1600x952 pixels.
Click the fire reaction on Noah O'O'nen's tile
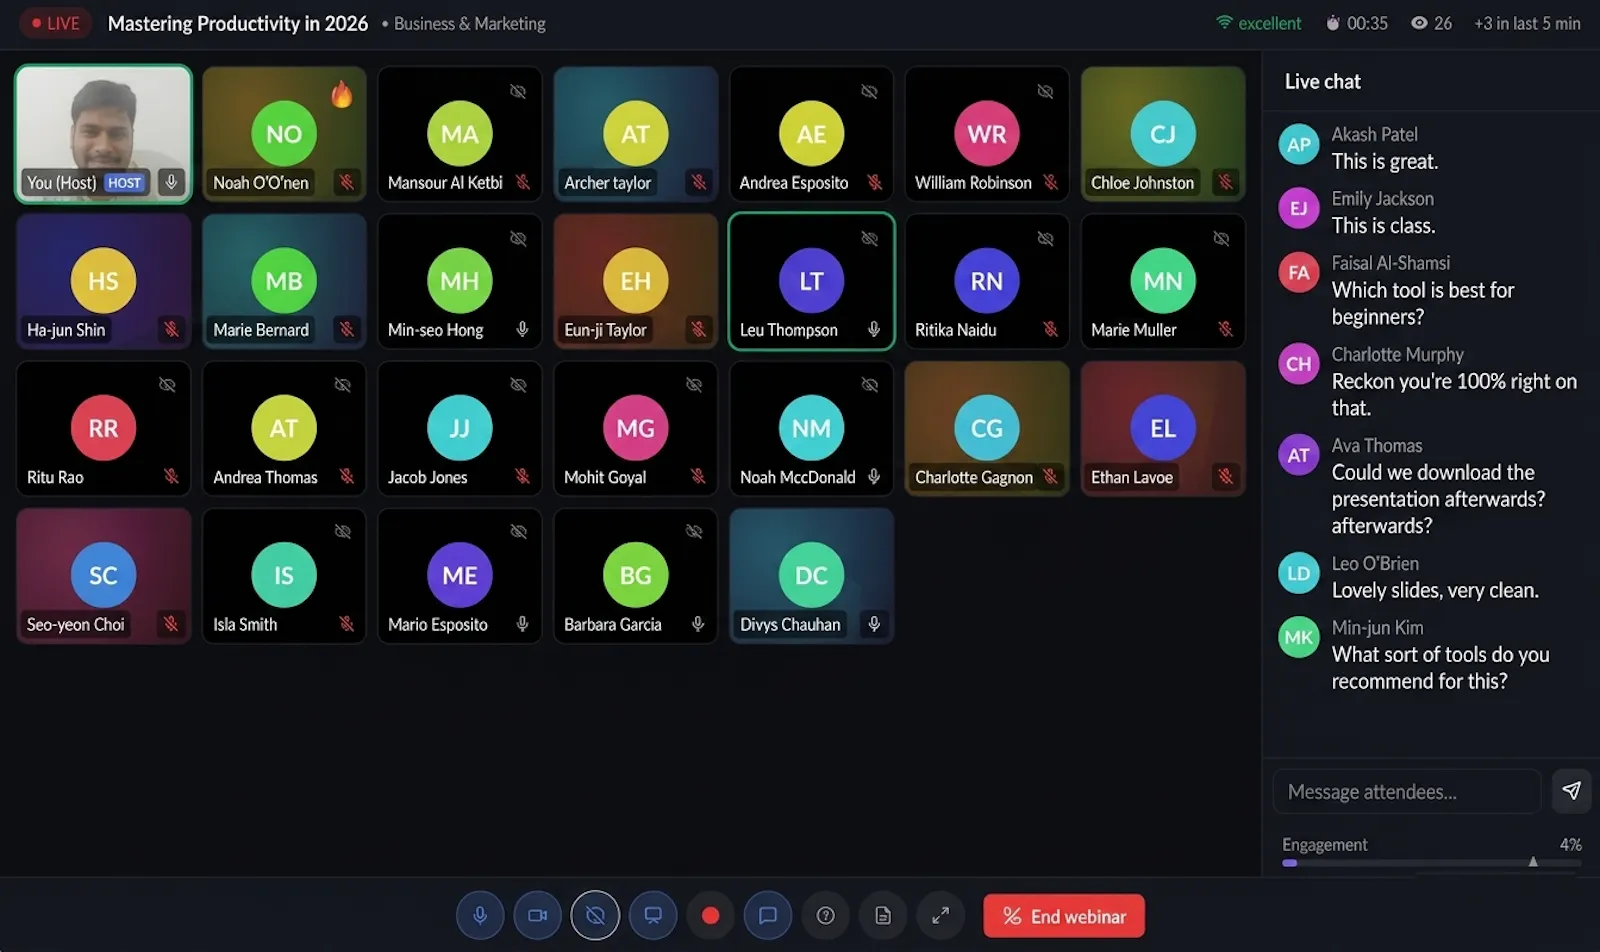(x=342, y=94)
